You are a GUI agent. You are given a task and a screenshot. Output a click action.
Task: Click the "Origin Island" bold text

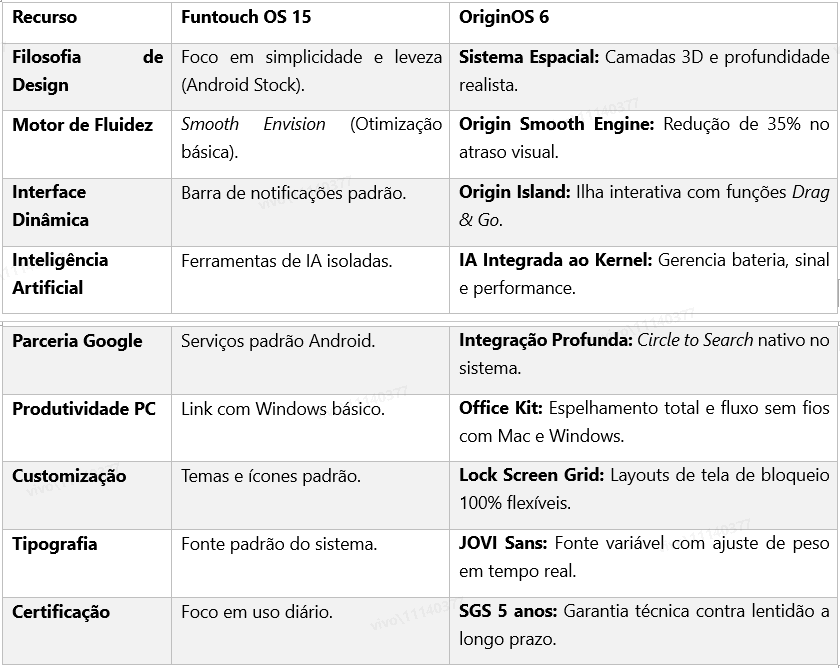(x=514, y=192)
